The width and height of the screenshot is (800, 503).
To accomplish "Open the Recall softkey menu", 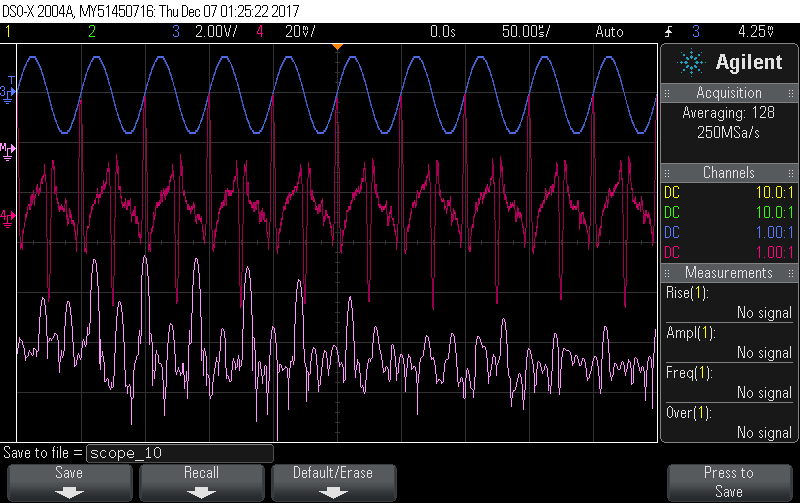I will pos(202,482).
